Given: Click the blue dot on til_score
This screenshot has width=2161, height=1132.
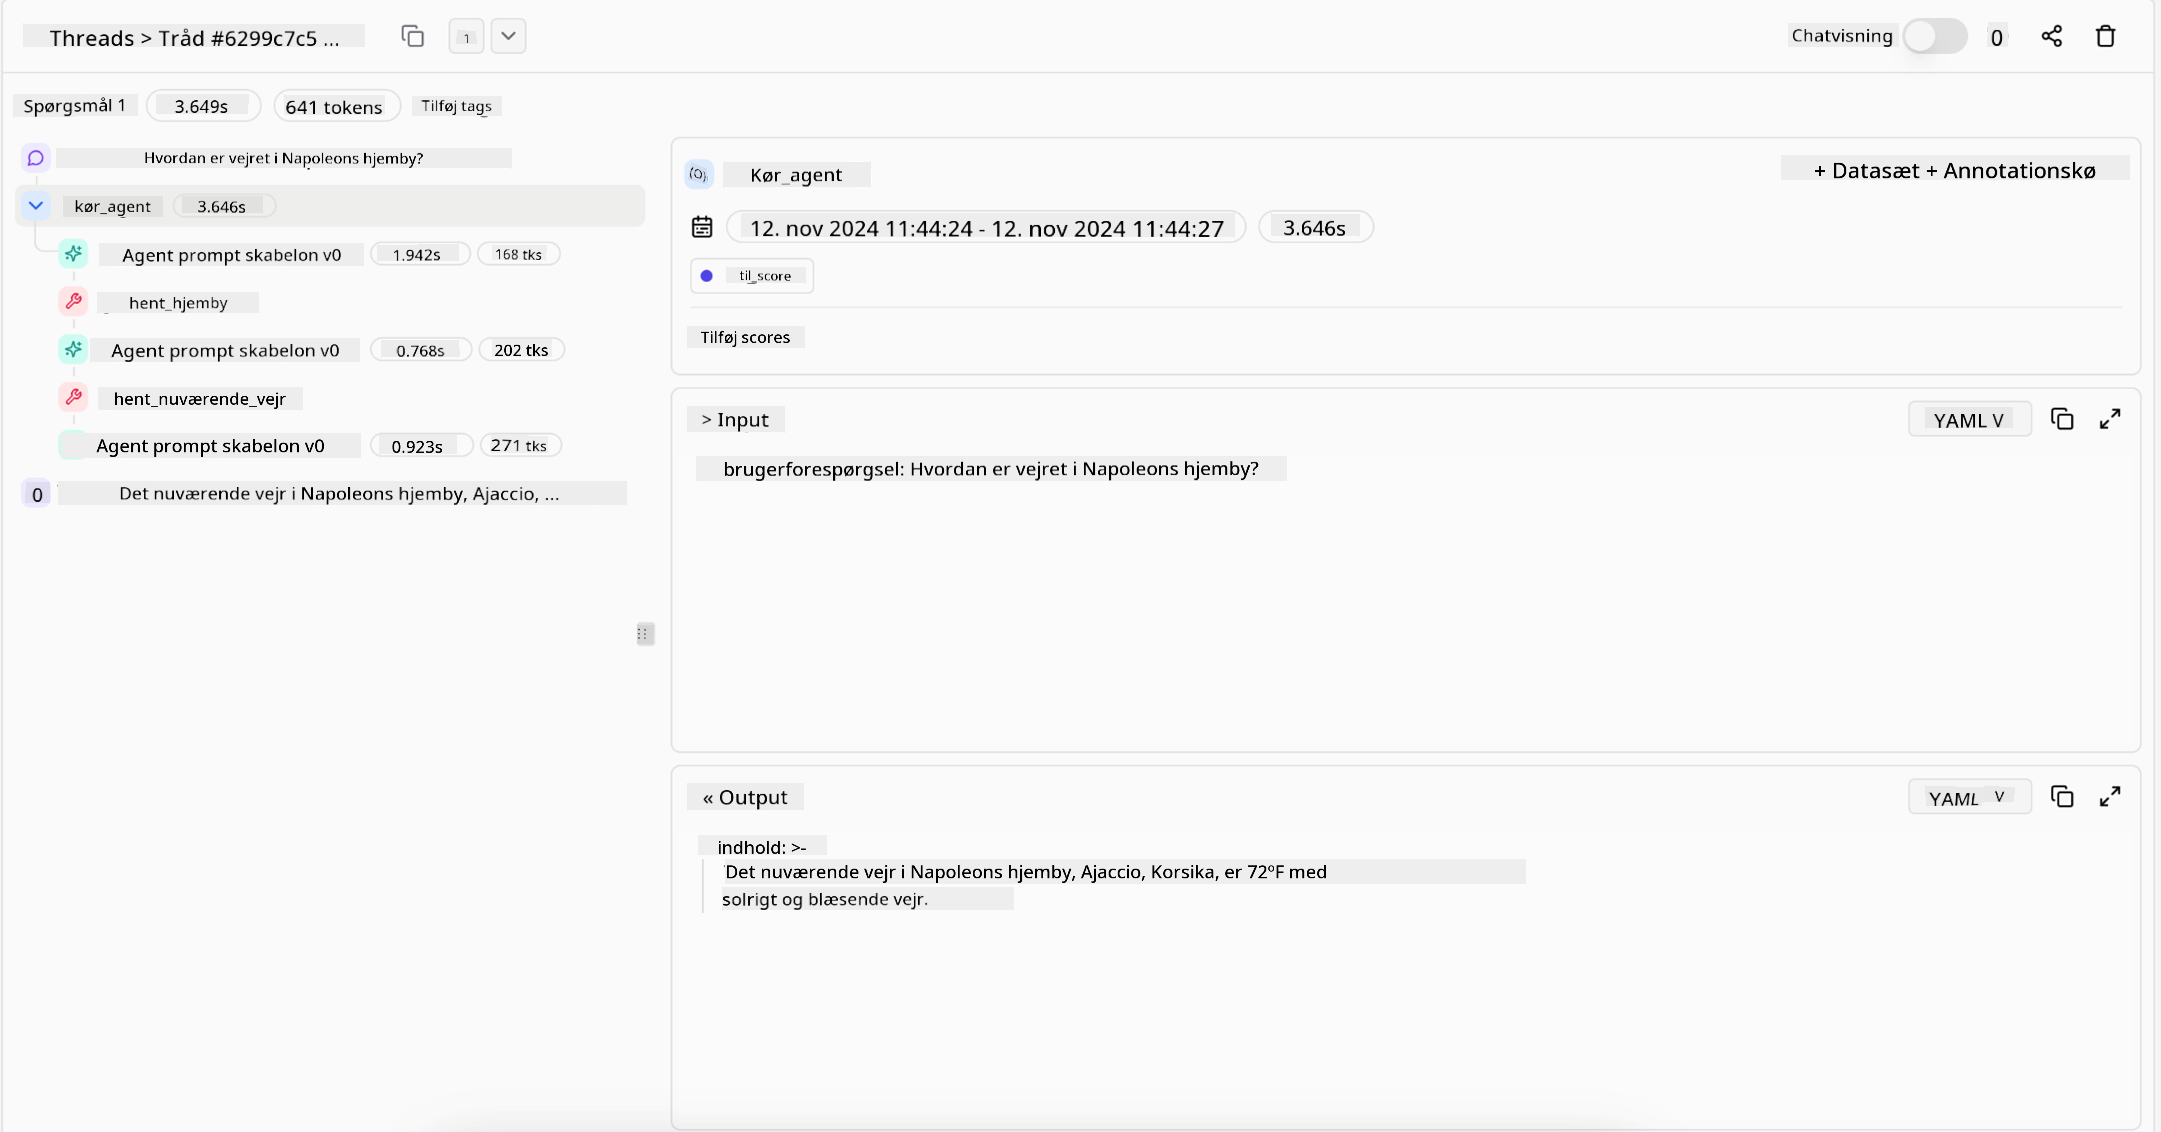Looking at the screenshot, I should pos(707,276).
